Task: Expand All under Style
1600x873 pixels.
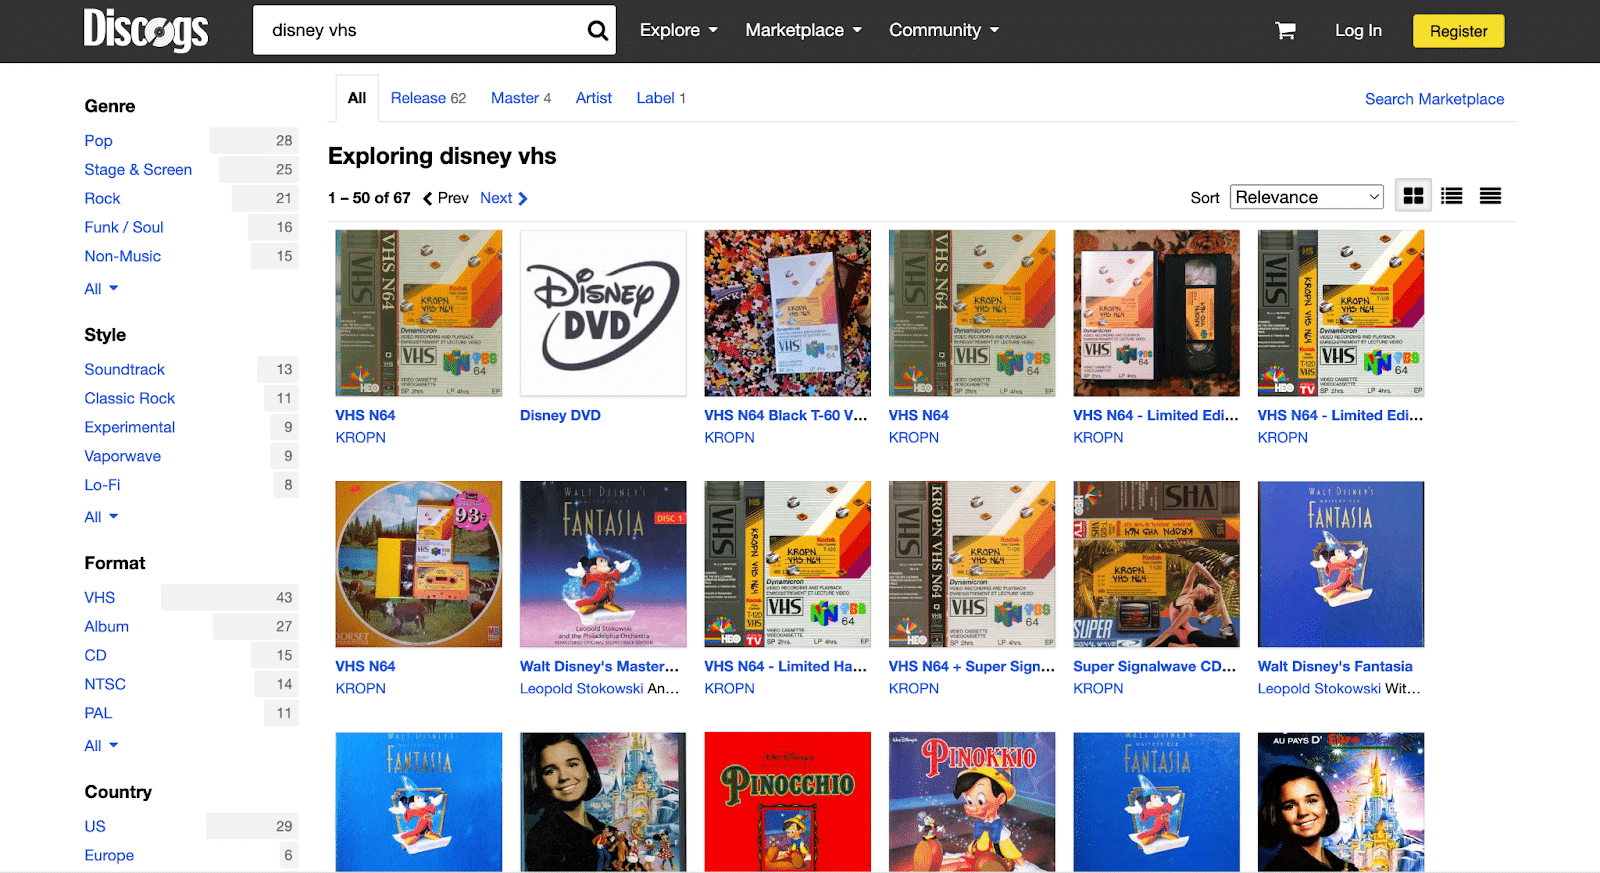Action: pyautogui.click(x=101, y=517)
